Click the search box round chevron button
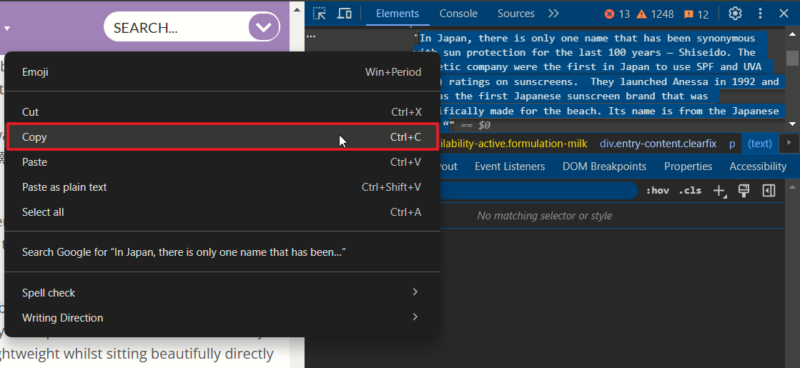 264,27
